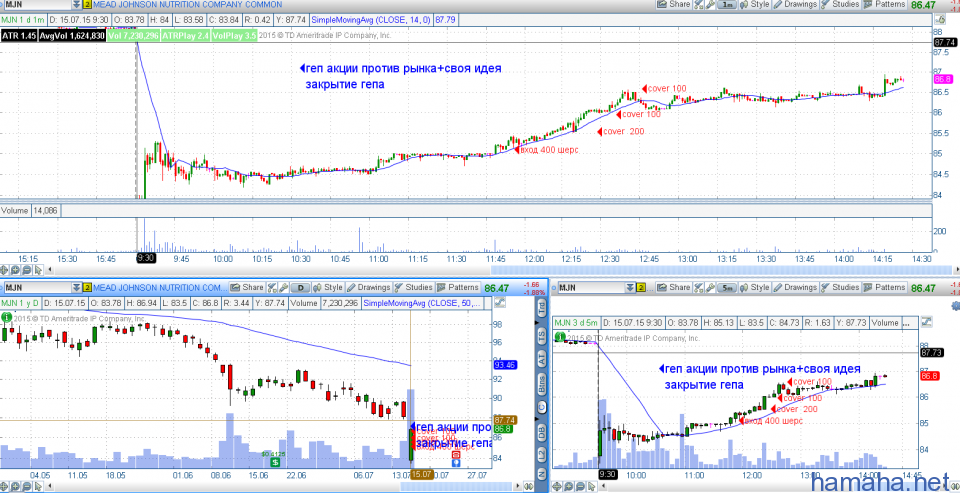Click the green info icon on daily chart
Screen dimensions: 960x493
pyautogui.click(x=6, y=317)
